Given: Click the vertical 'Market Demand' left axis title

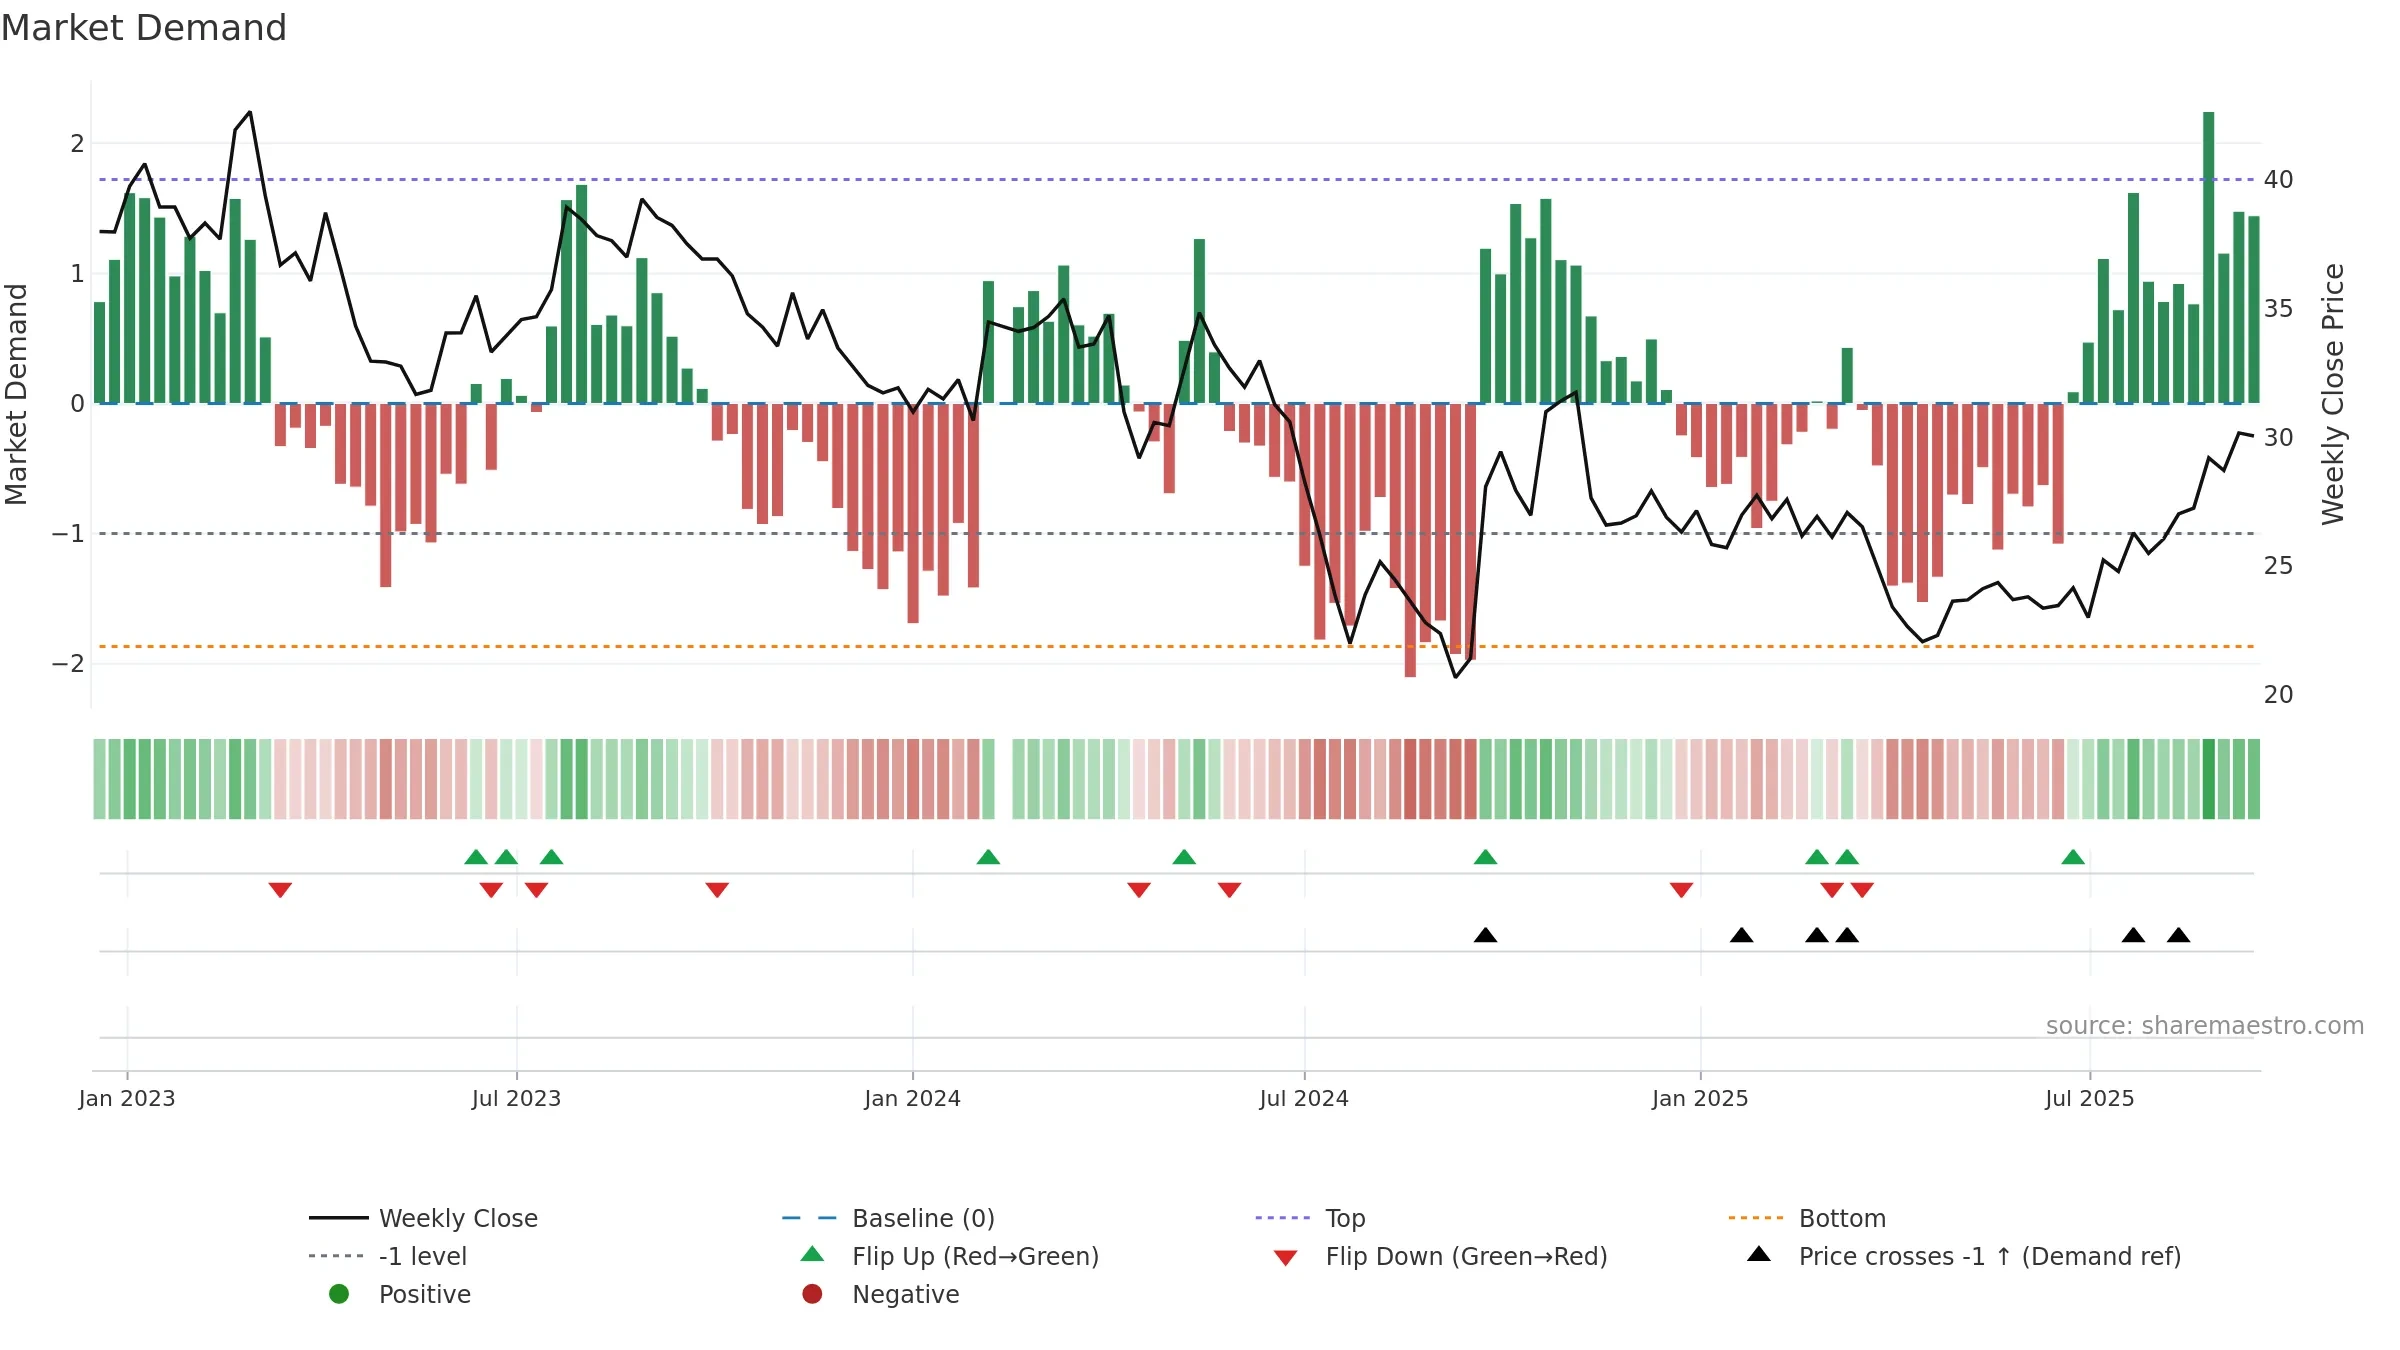Looking at the screenshot, I should 16,394.
